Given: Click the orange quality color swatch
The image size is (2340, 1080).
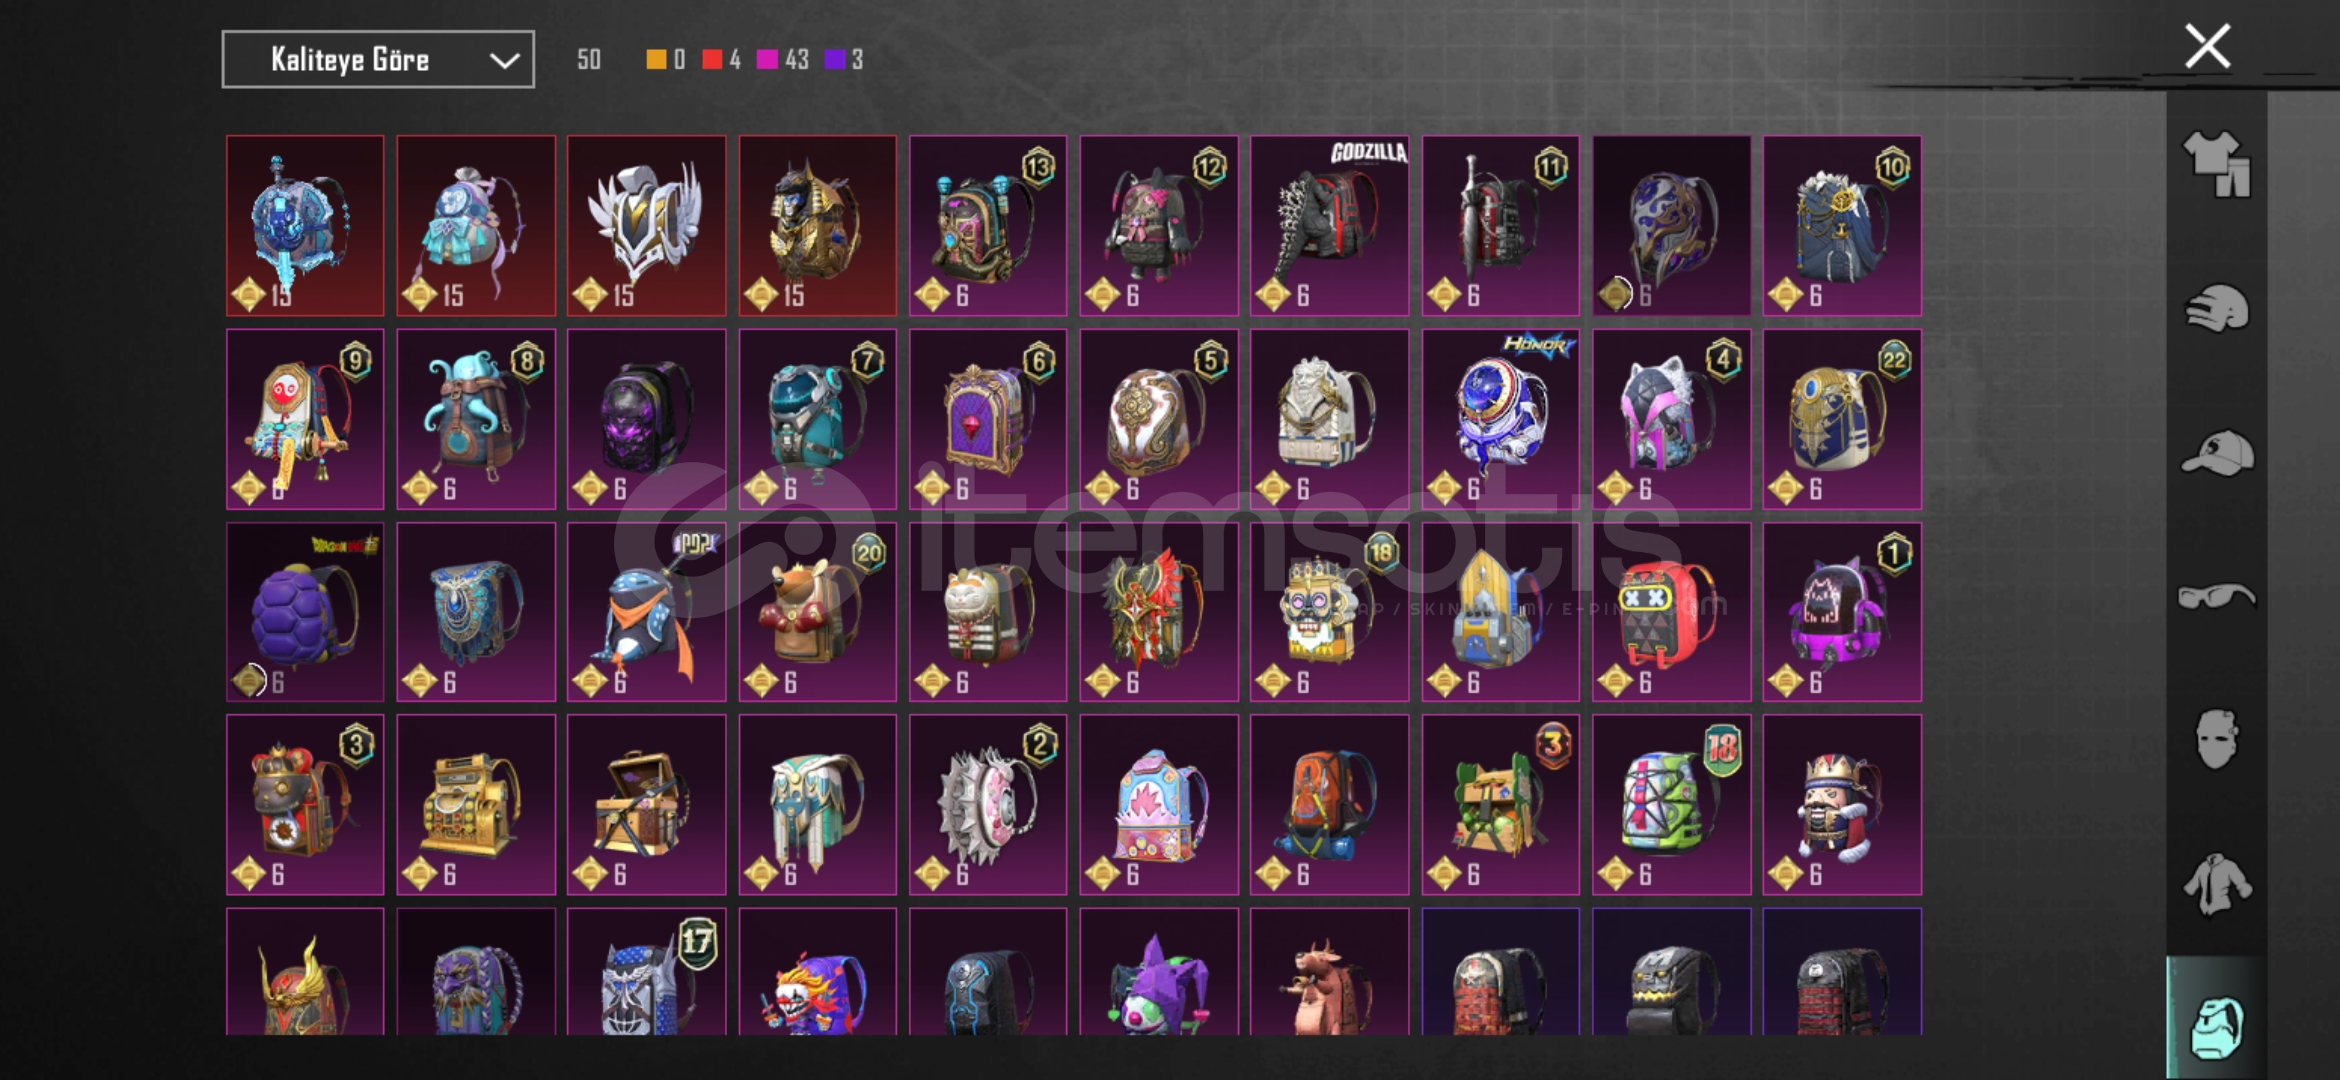Looking at the screenshot, I should tap(656, 60).
